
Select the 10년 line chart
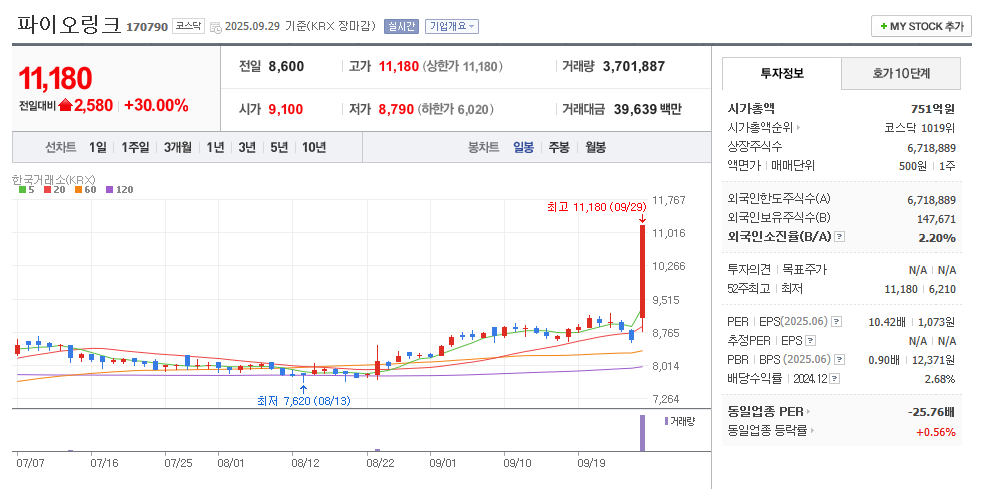click(313, 147)
